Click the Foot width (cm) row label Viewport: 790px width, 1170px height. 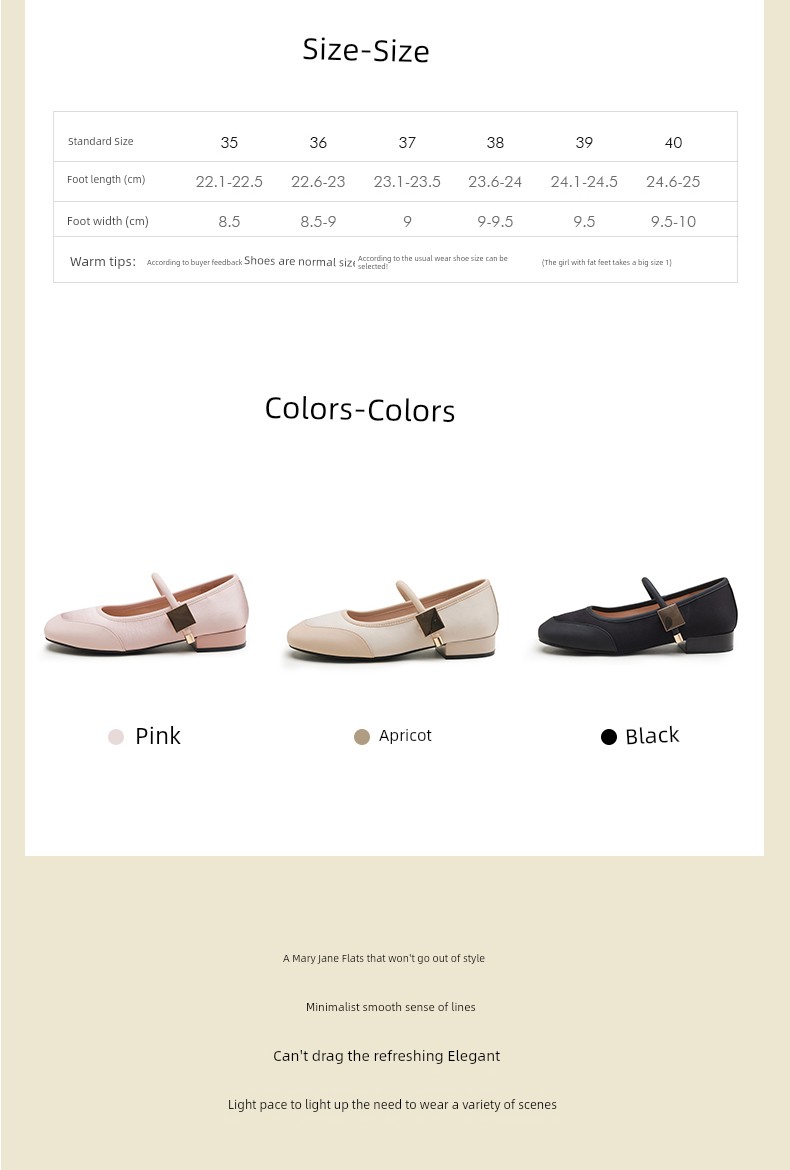tap(107, 222)
